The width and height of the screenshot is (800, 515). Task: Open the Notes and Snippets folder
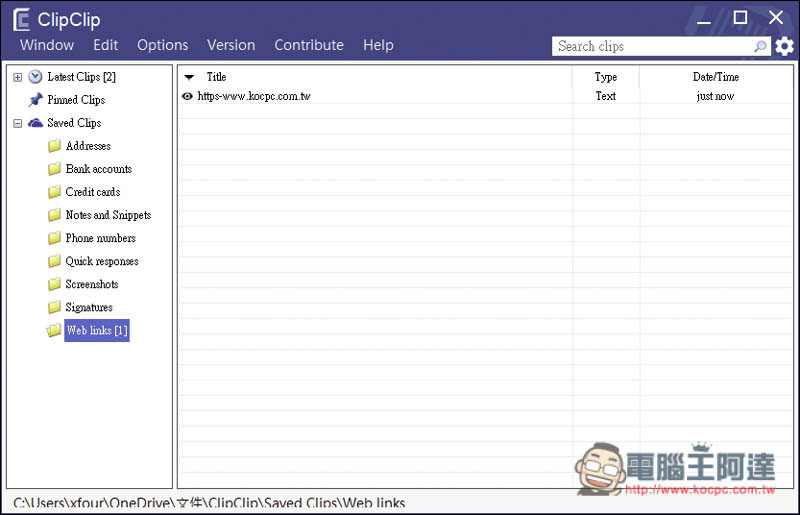[108, 215]
